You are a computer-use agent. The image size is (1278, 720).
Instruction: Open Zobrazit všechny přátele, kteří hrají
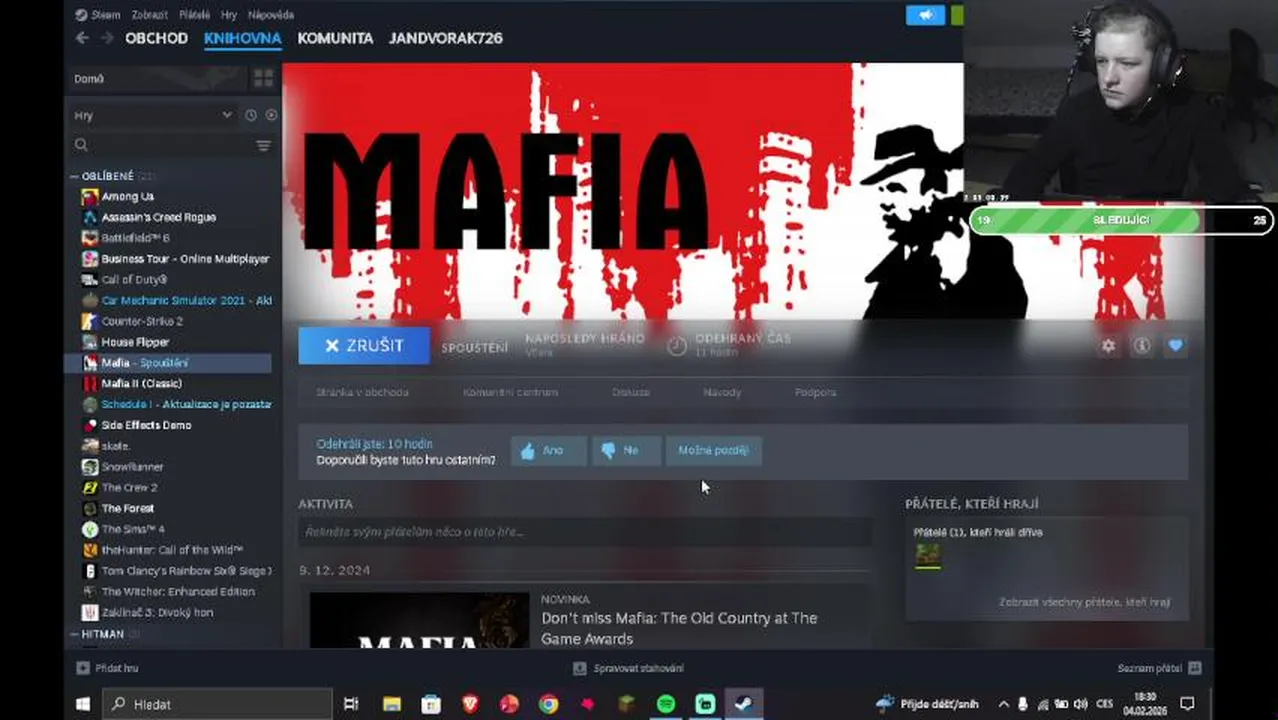(x=1084, y=602)
